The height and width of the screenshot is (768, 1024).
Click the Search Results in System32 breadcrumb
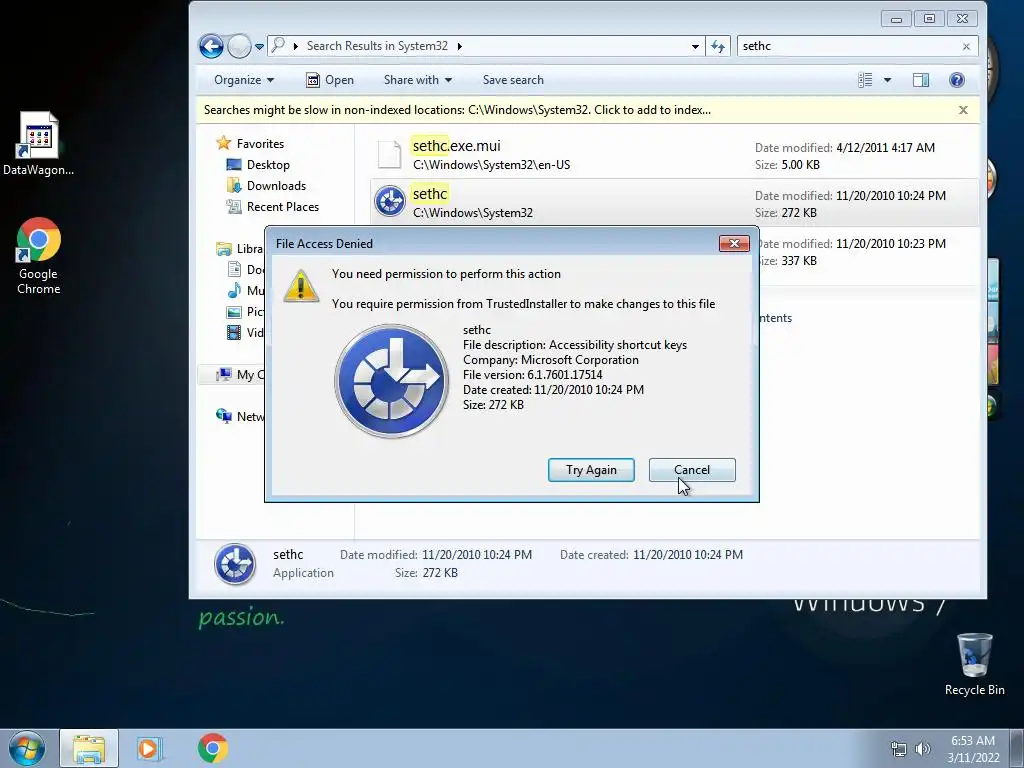point(377,46)
